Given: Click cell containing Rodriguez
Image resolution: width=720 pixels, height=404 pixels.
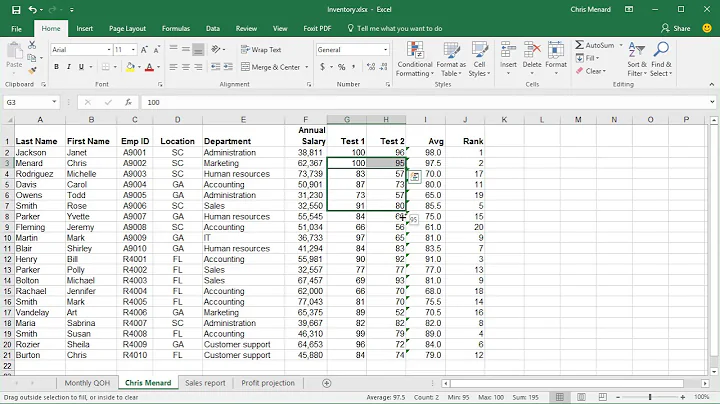Looking at the screenshot, I should click(40, 174).
